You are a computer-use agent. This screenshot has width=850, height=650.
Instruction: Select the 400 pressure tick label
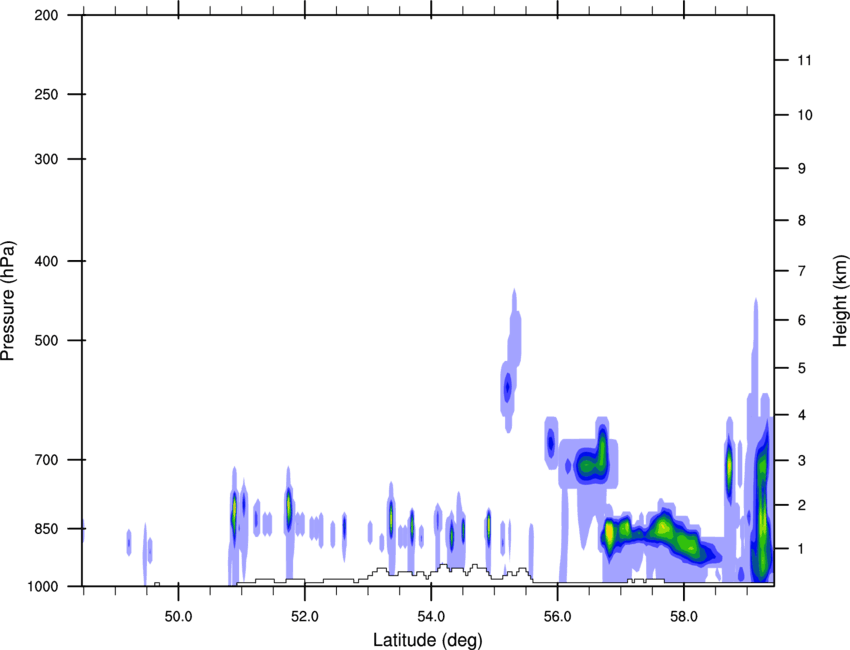[x=46, y=261]
